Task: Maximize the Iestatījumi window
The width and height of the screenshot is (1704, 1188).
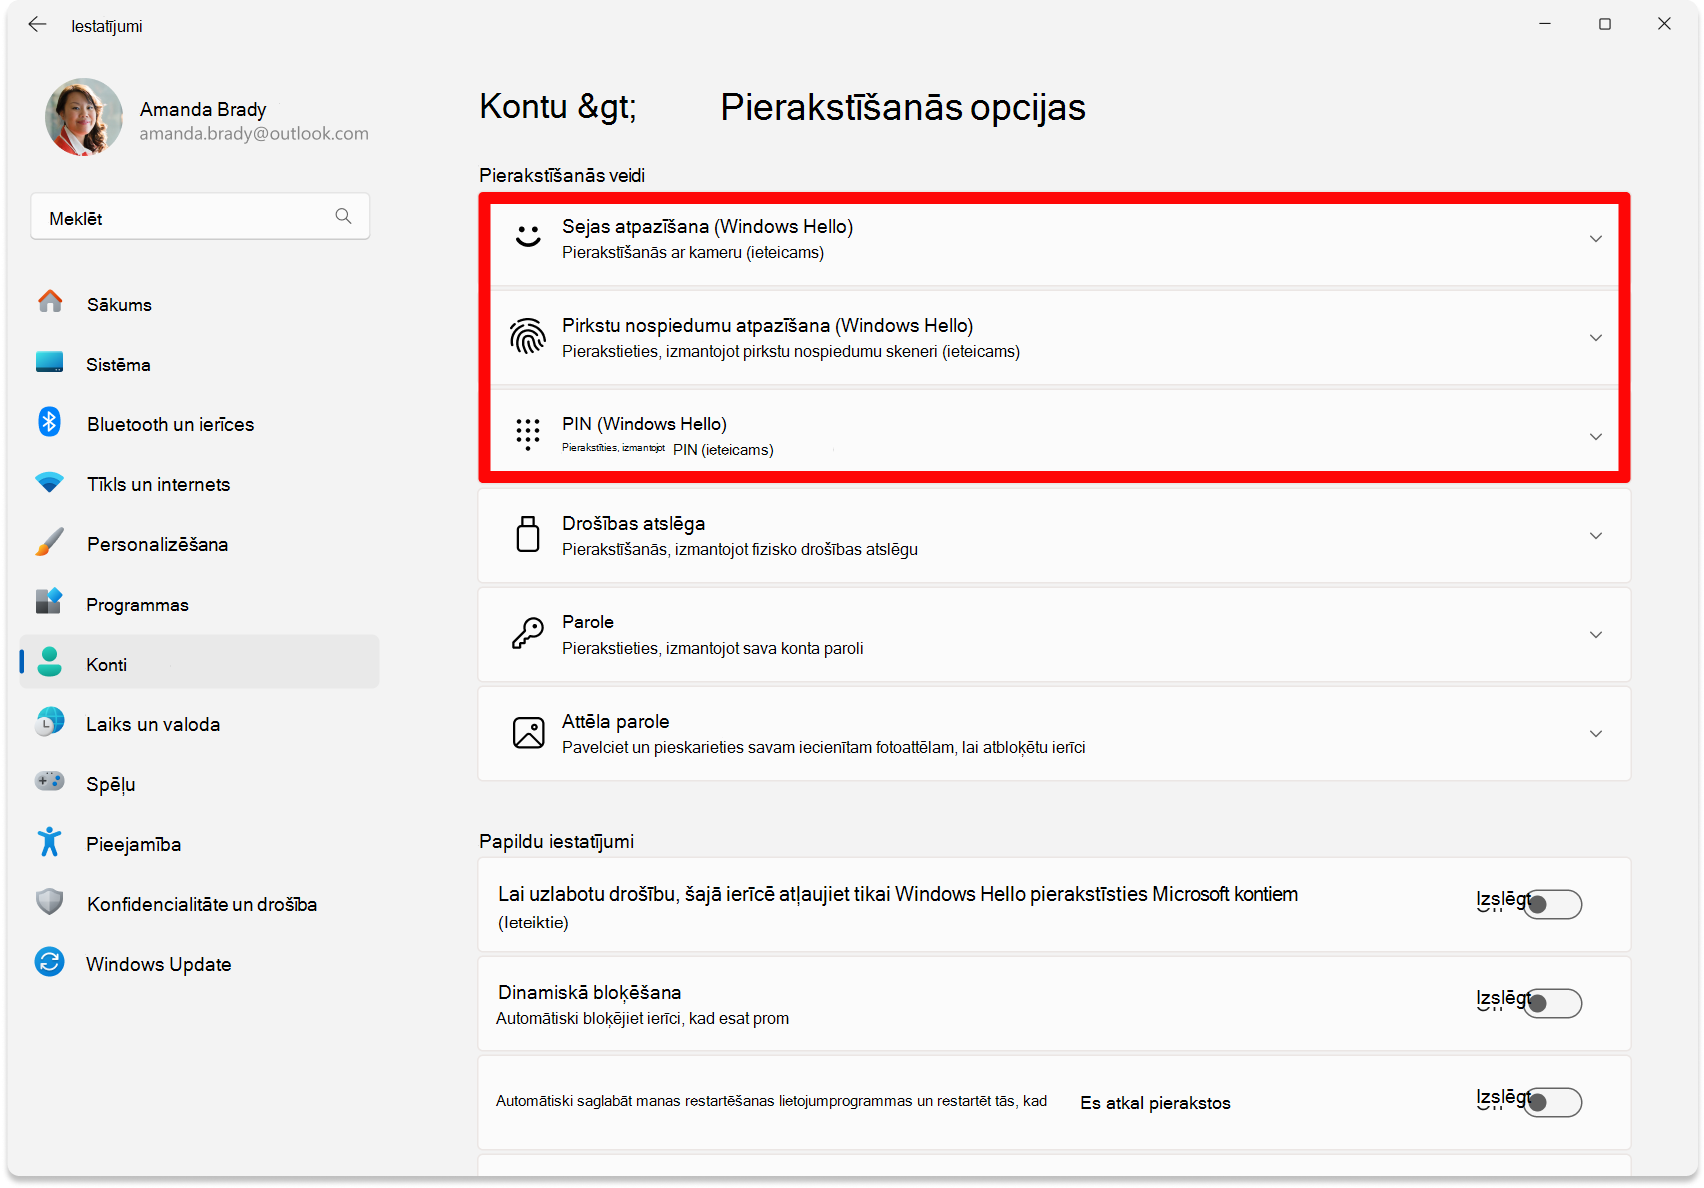Action: tap(1604, 24)
